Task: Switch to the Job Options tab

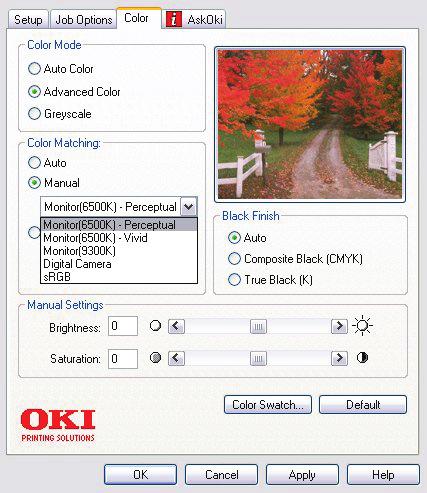Action: coord(83,20)
